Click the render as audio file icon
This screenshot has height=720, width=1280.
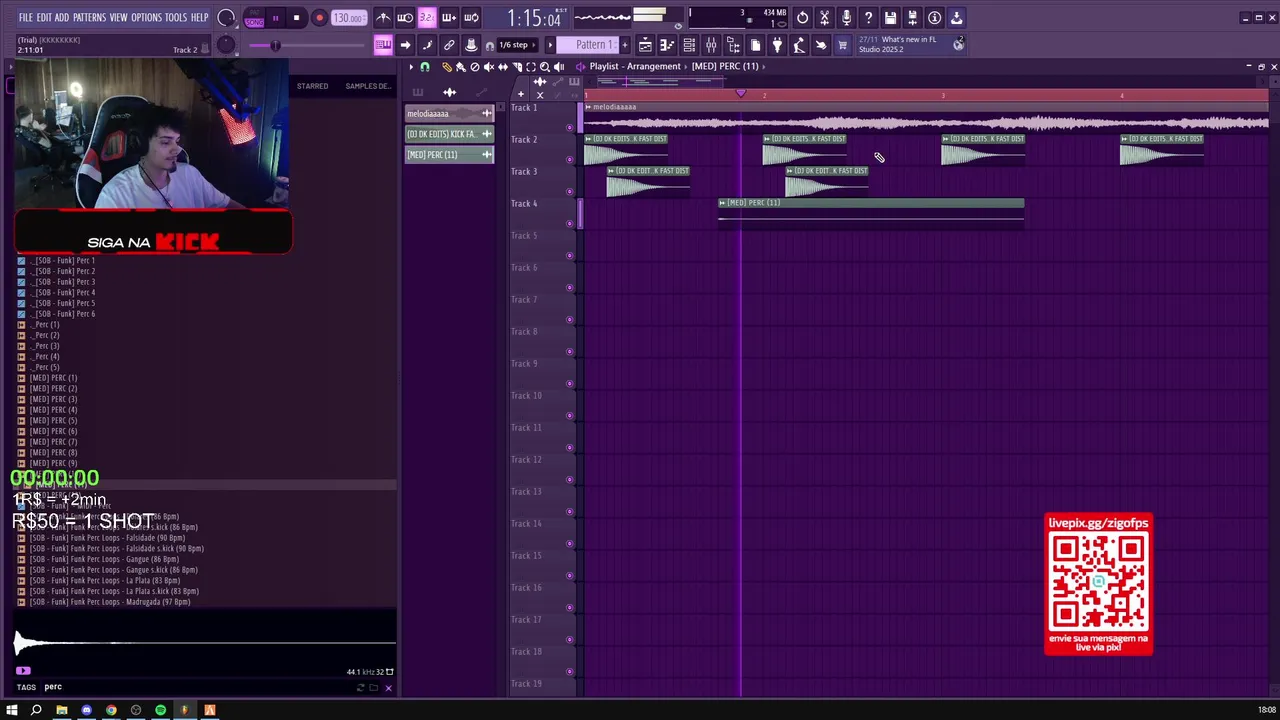point(912,18)
